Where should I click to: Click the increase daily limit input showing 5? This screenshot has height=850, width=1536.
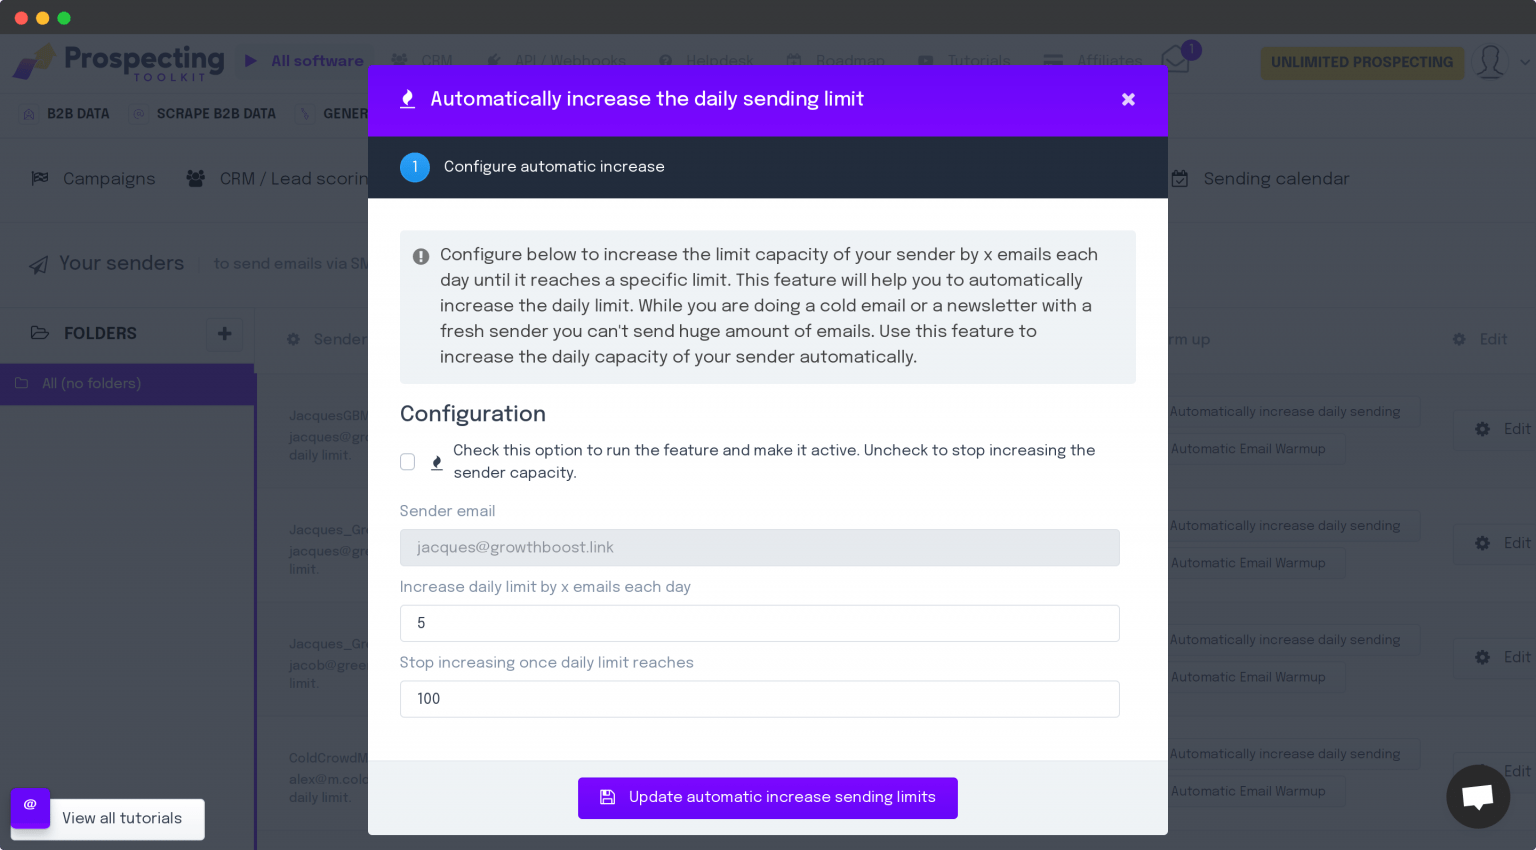pos(760,623)
